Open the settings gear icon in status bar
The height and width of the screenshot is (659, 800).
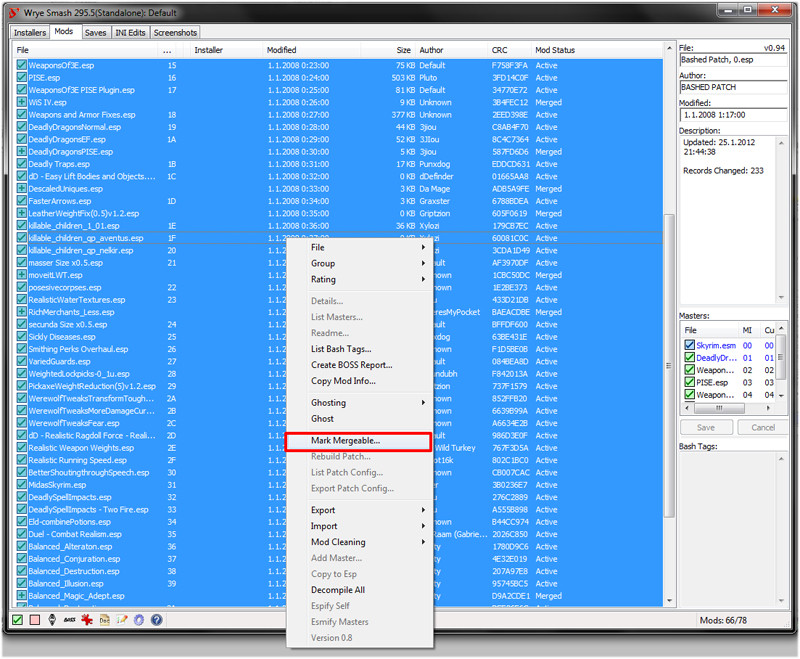[139, 620]
